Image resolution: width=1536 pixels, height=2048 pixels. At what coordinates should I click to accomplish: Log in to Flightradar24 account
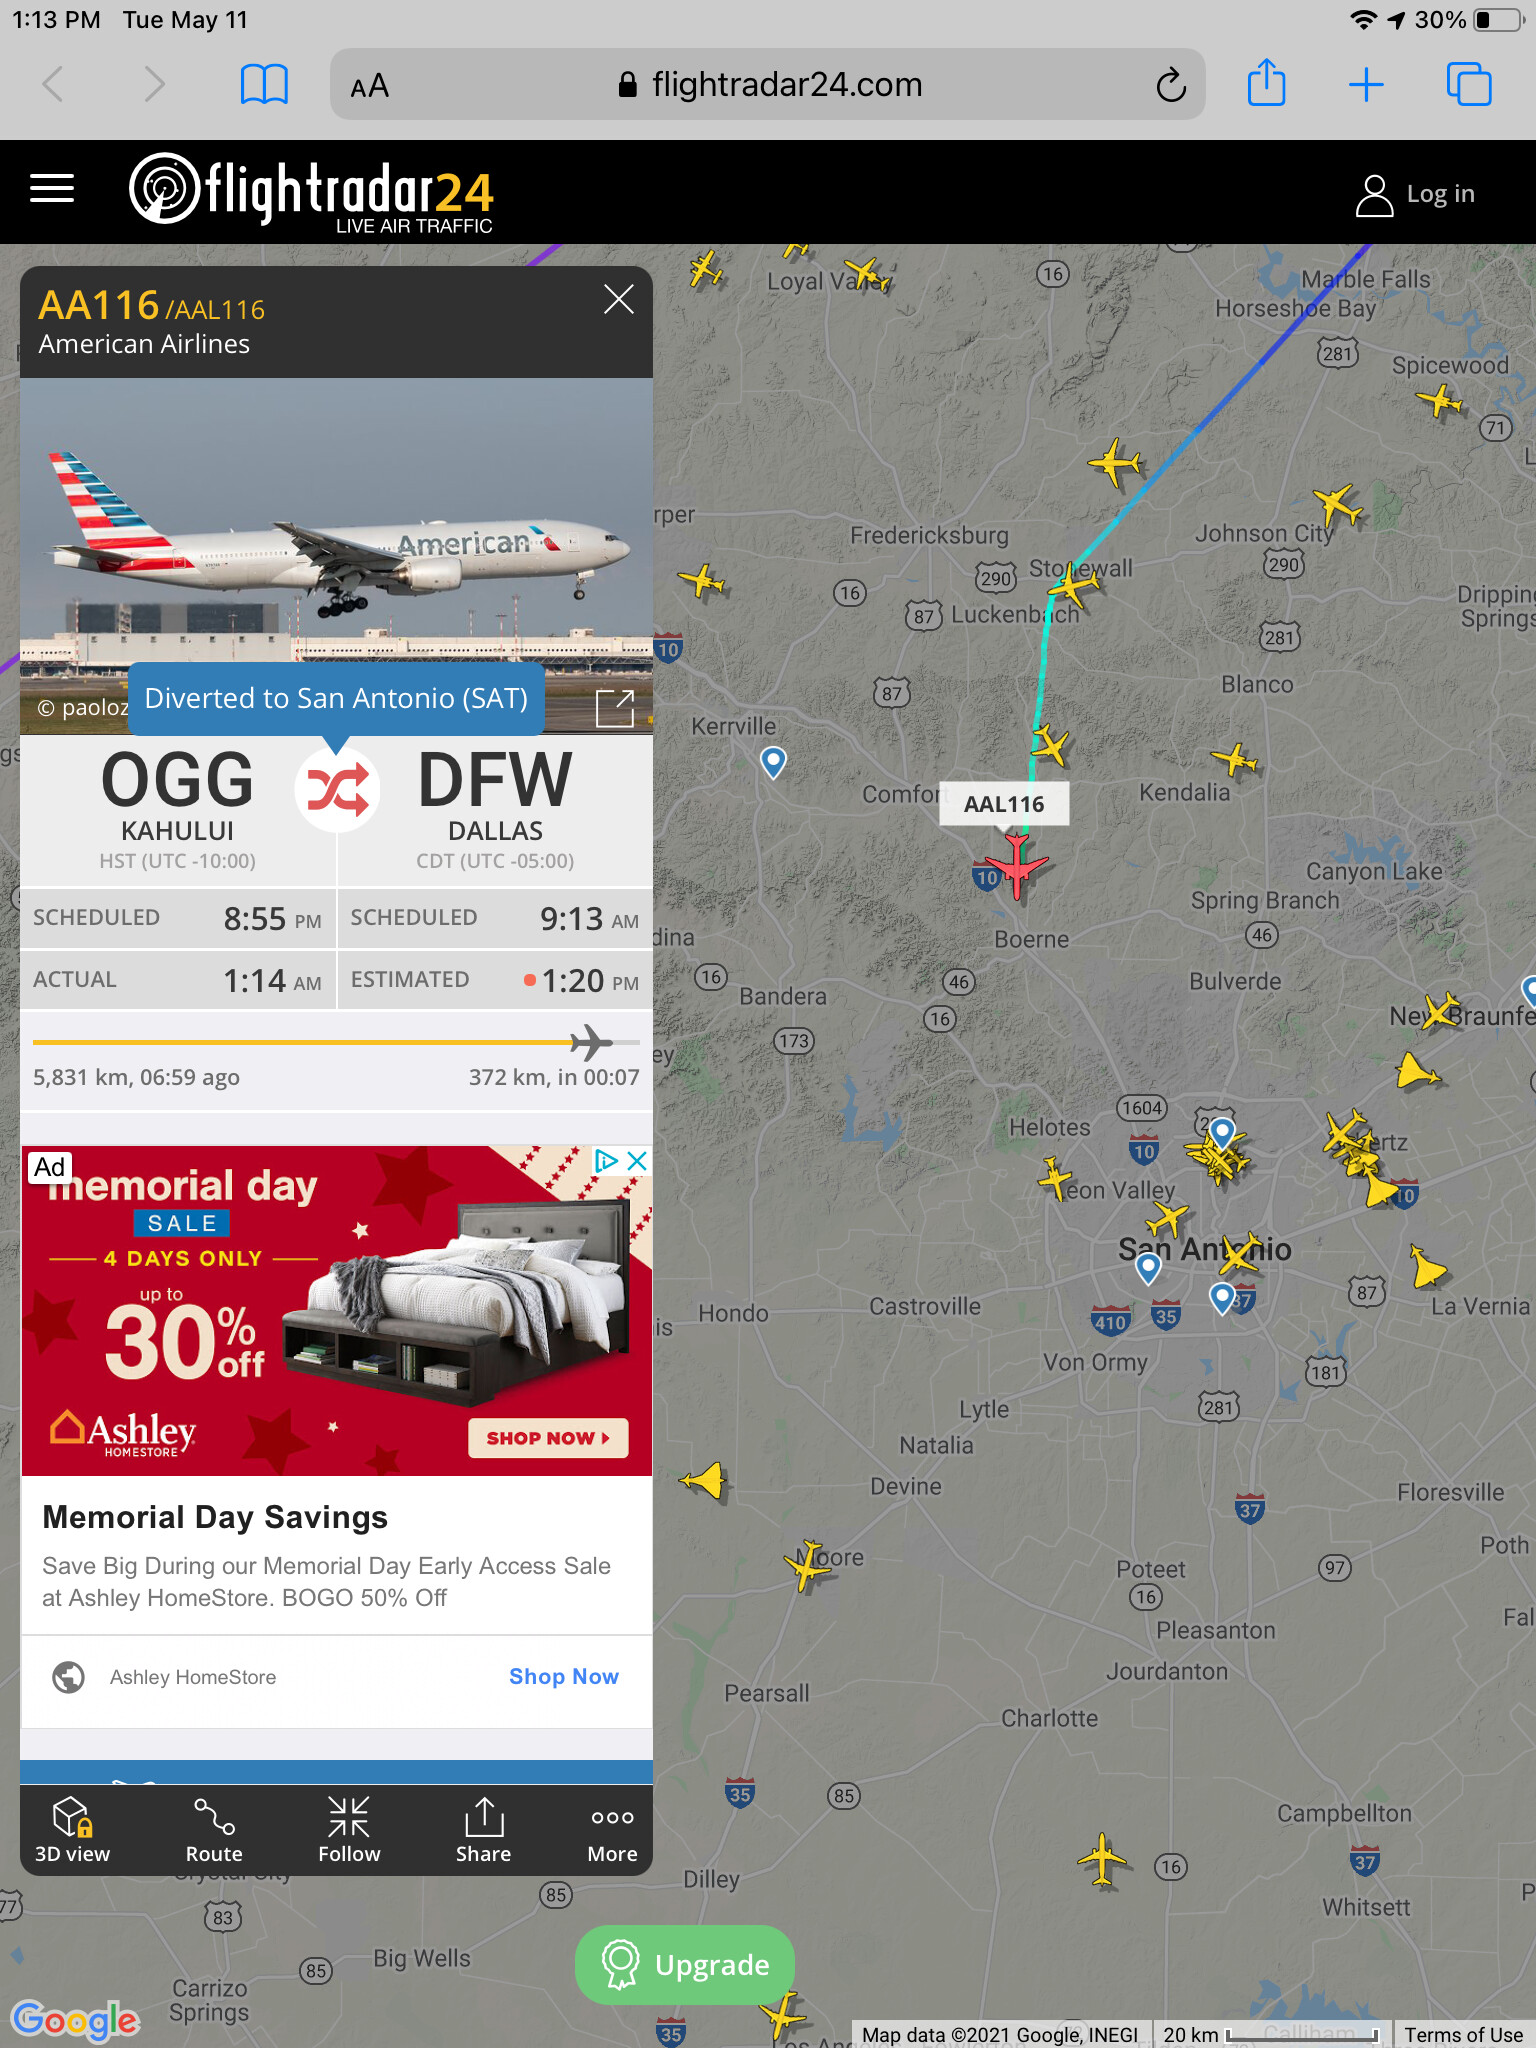click(x=1416, y=194)
